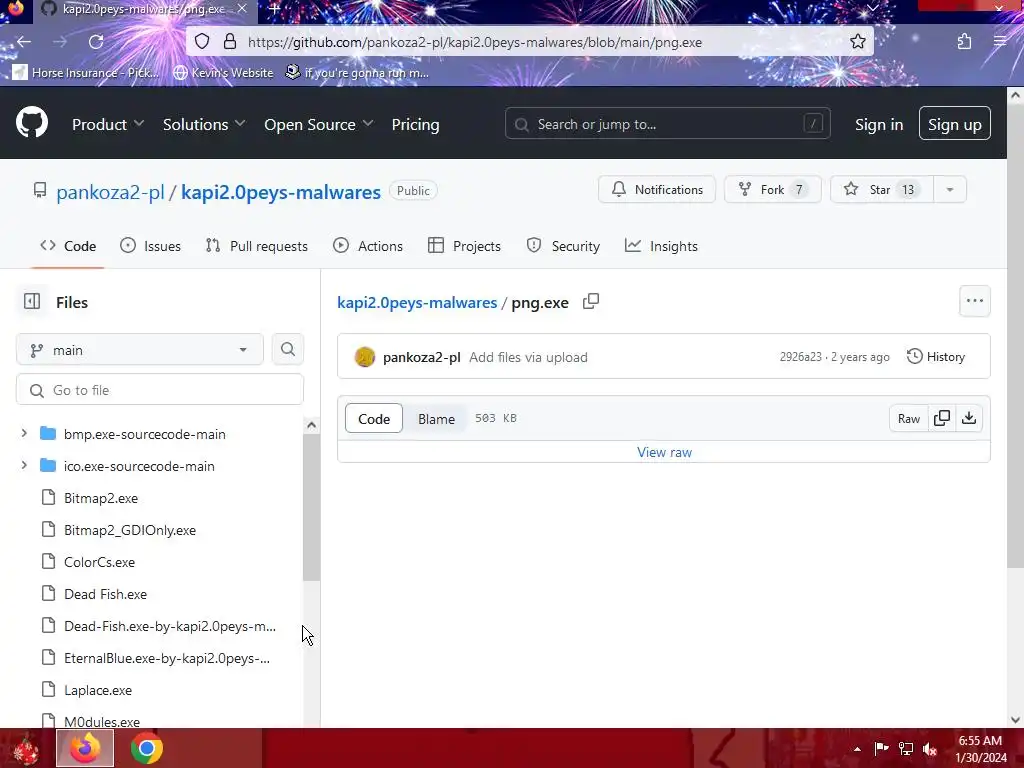Expand the Solutions menu
Viewport: 1024px width, 768px height.
click(204, 124)
